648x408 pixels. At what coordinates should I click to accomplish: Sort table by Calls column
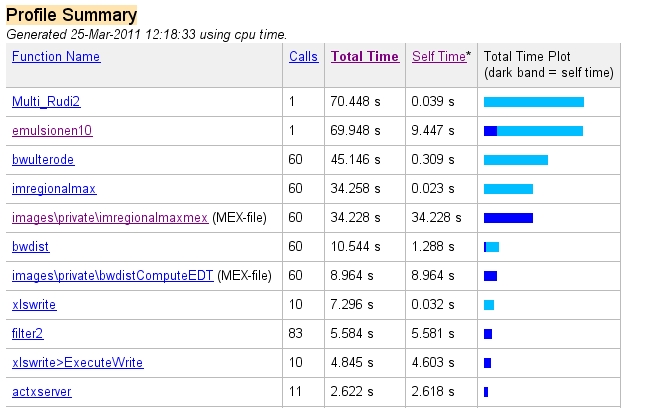pyautogui.click(x=304, y=57)
